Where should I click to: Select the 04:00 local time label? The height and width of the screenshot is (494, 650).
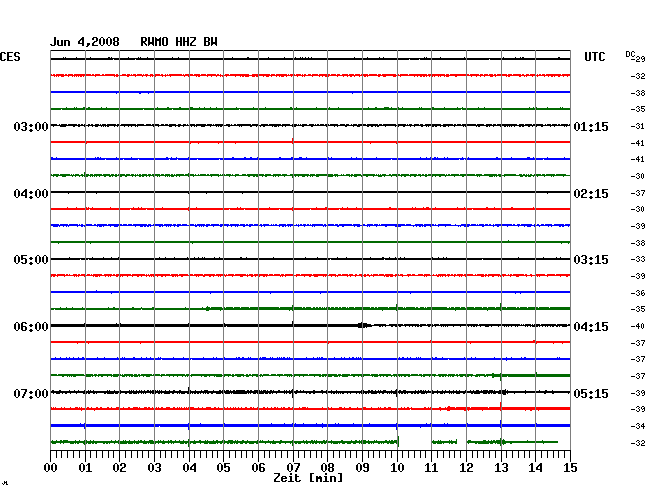tap(31, 194)
